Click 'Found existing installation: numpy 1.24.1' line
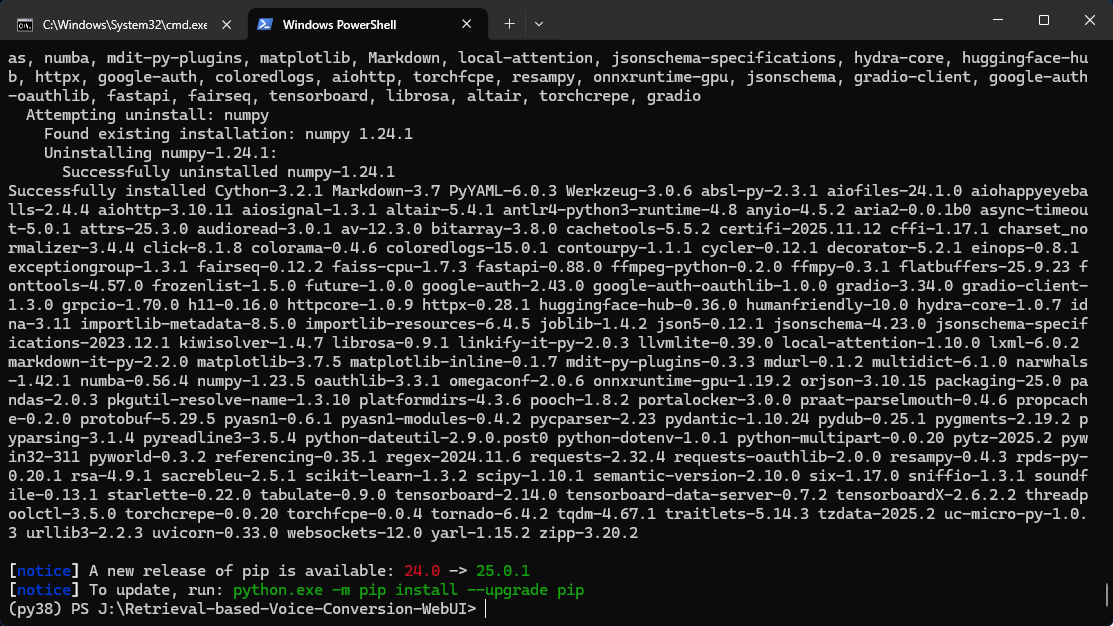 [x=228, y=134]
